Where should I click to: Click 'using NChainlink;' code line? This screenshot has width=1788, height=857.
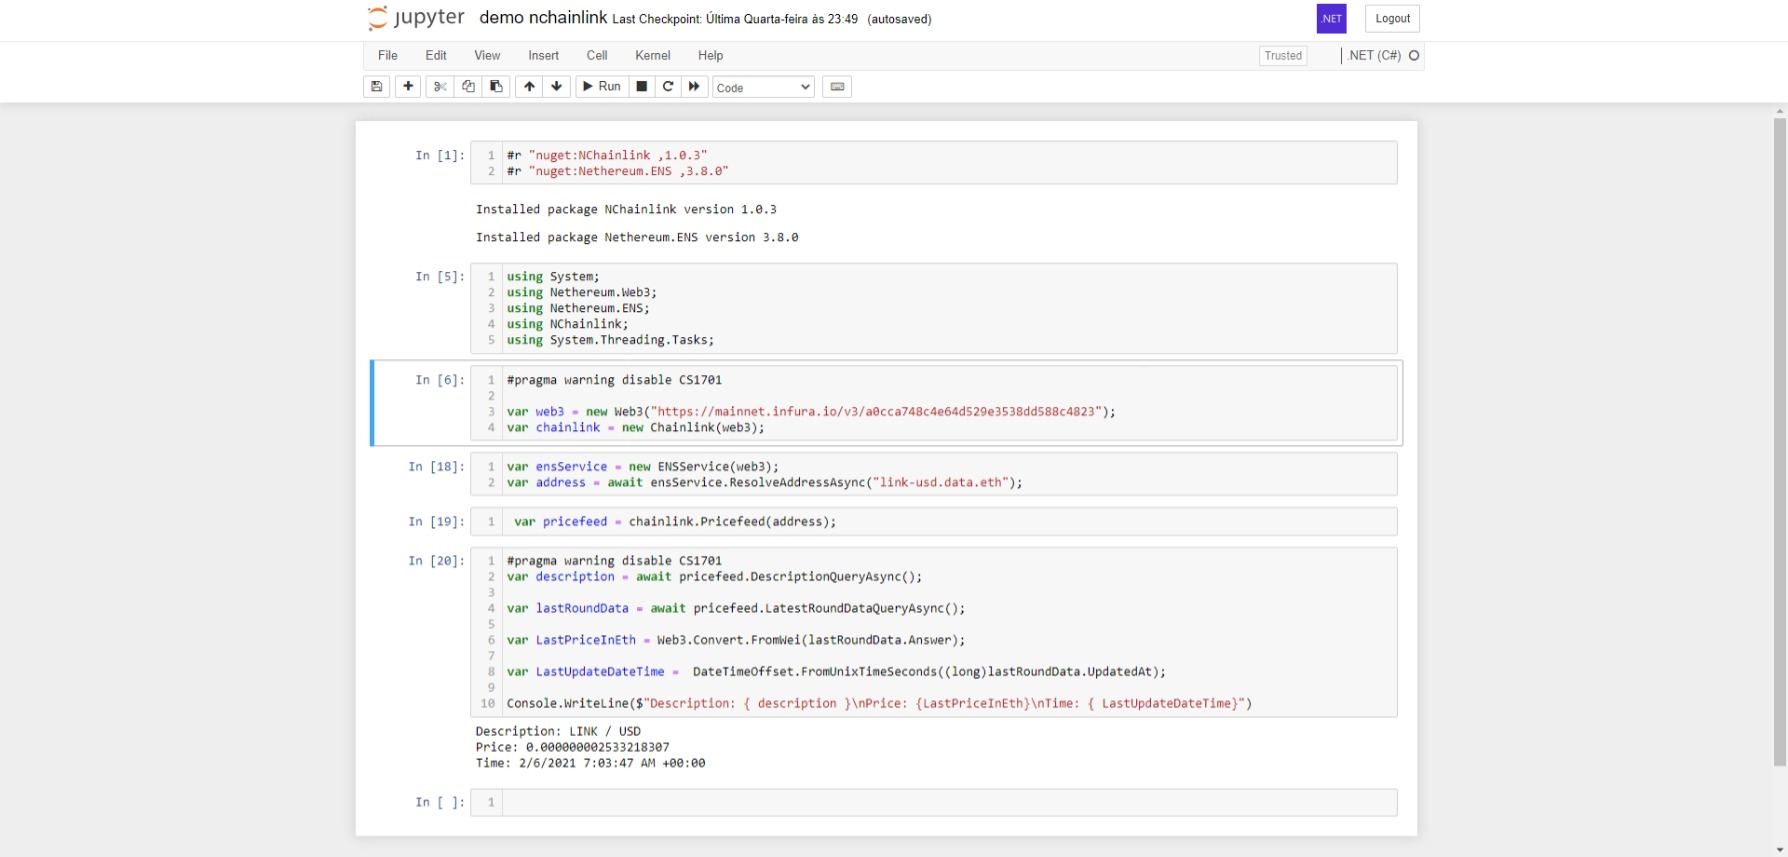(x=567, y=325)
